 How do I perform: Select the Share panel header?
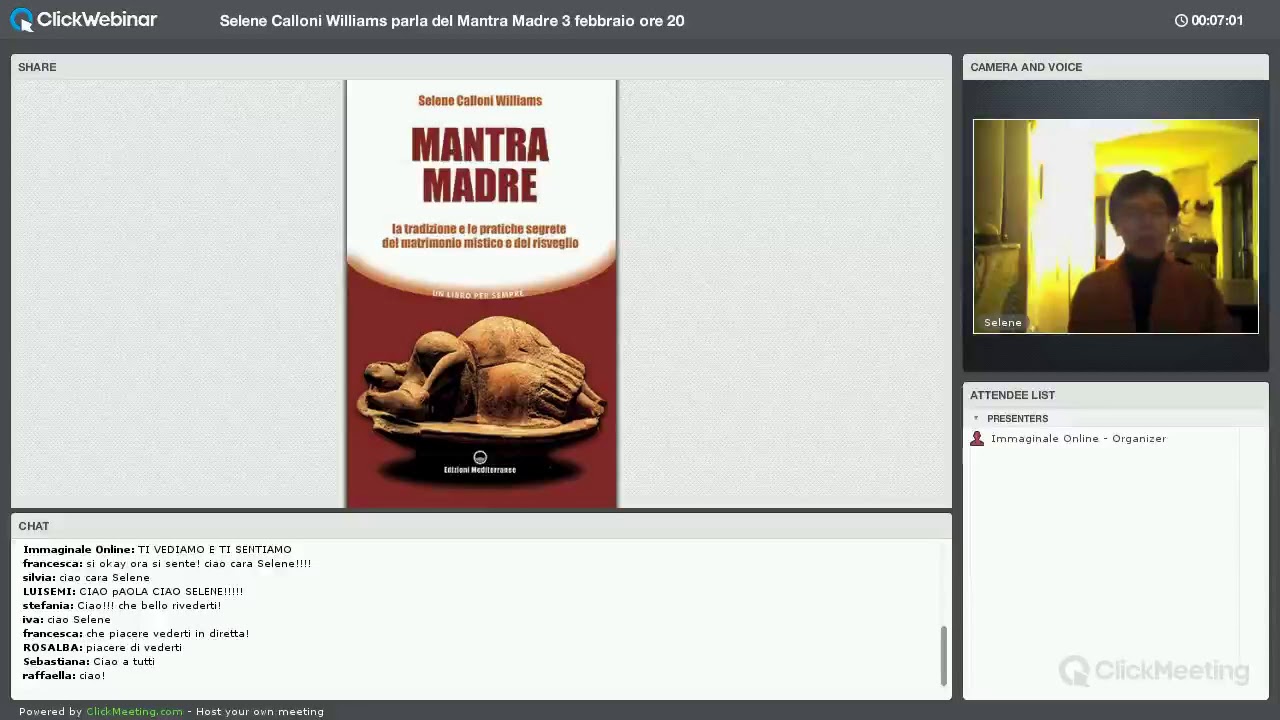(481, 67)
